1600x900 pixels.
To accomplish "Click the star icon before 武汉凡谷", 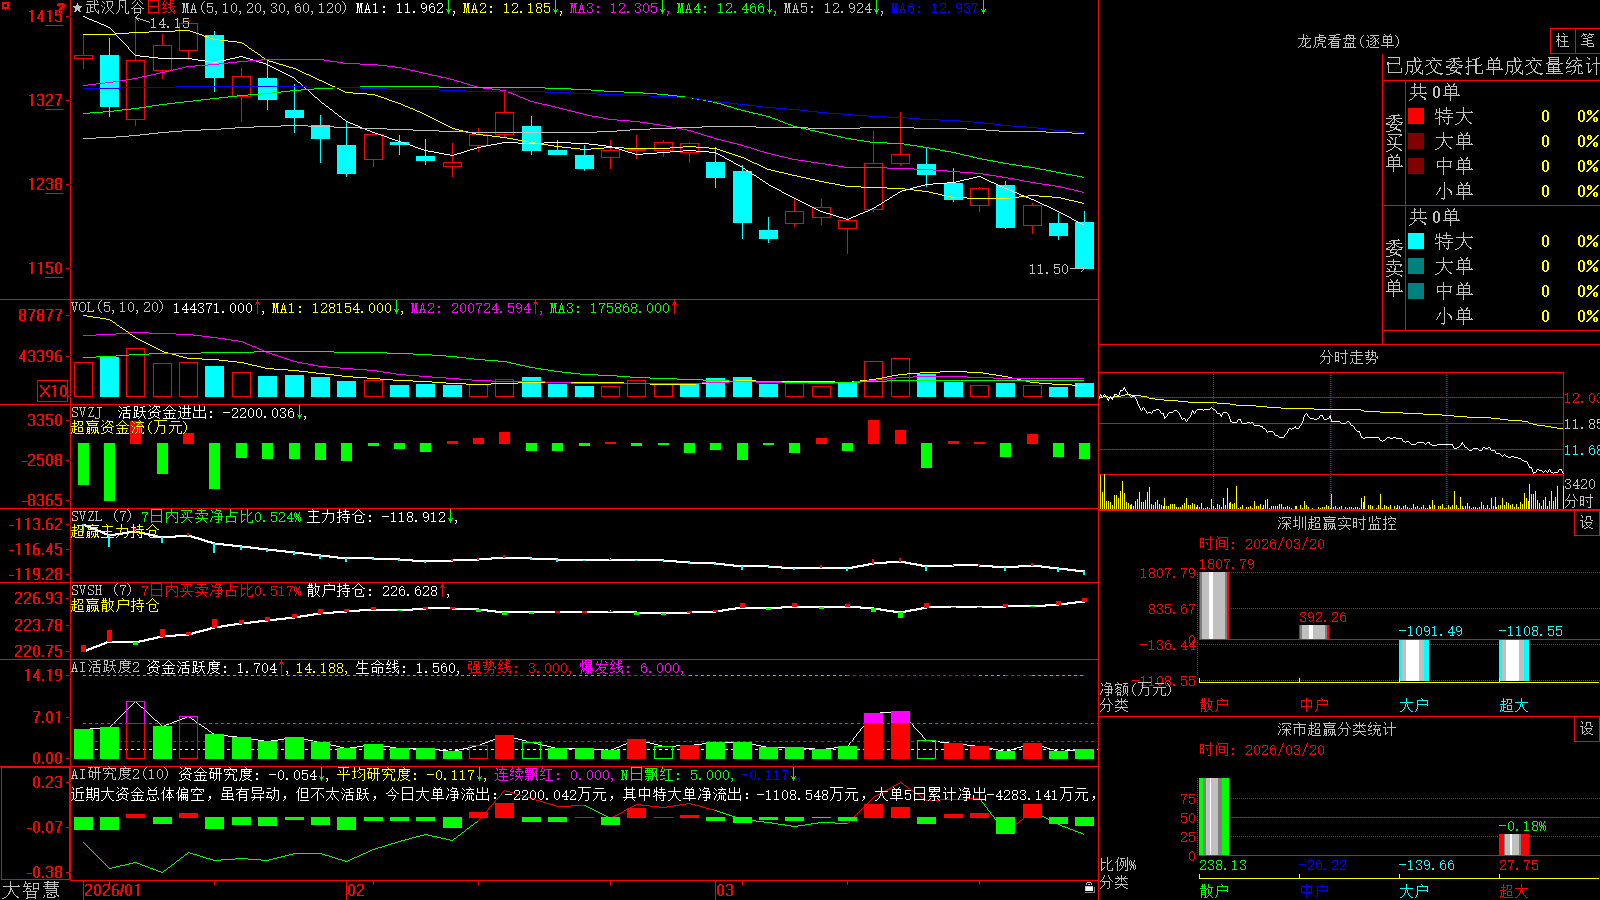I will [77, 8].
